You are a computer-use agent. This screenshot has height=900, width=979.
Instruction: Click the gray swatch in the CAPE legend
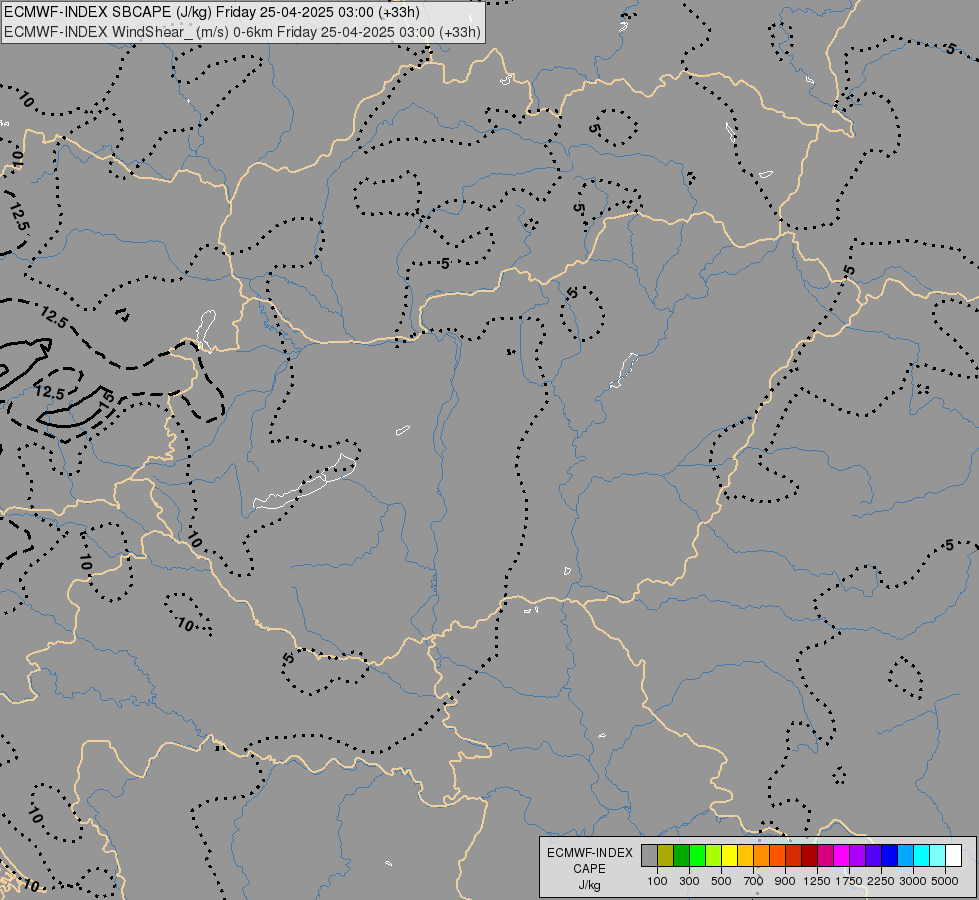pos(649,855)
